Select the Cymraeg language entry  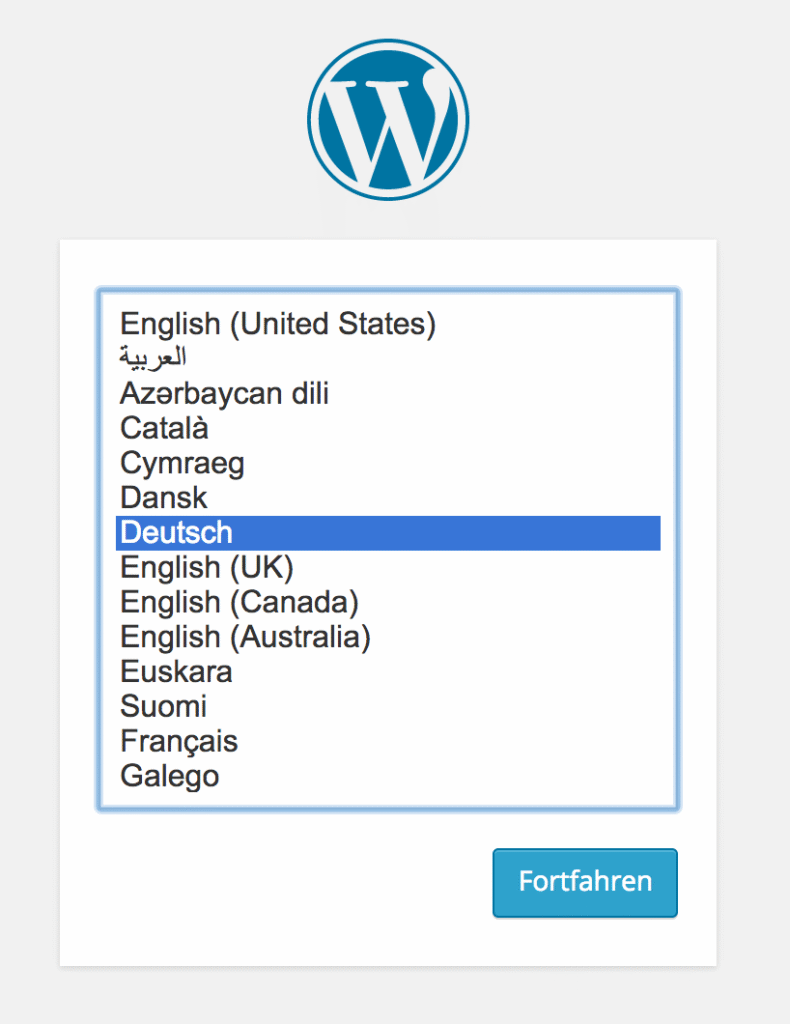click(x=182, y=464)
